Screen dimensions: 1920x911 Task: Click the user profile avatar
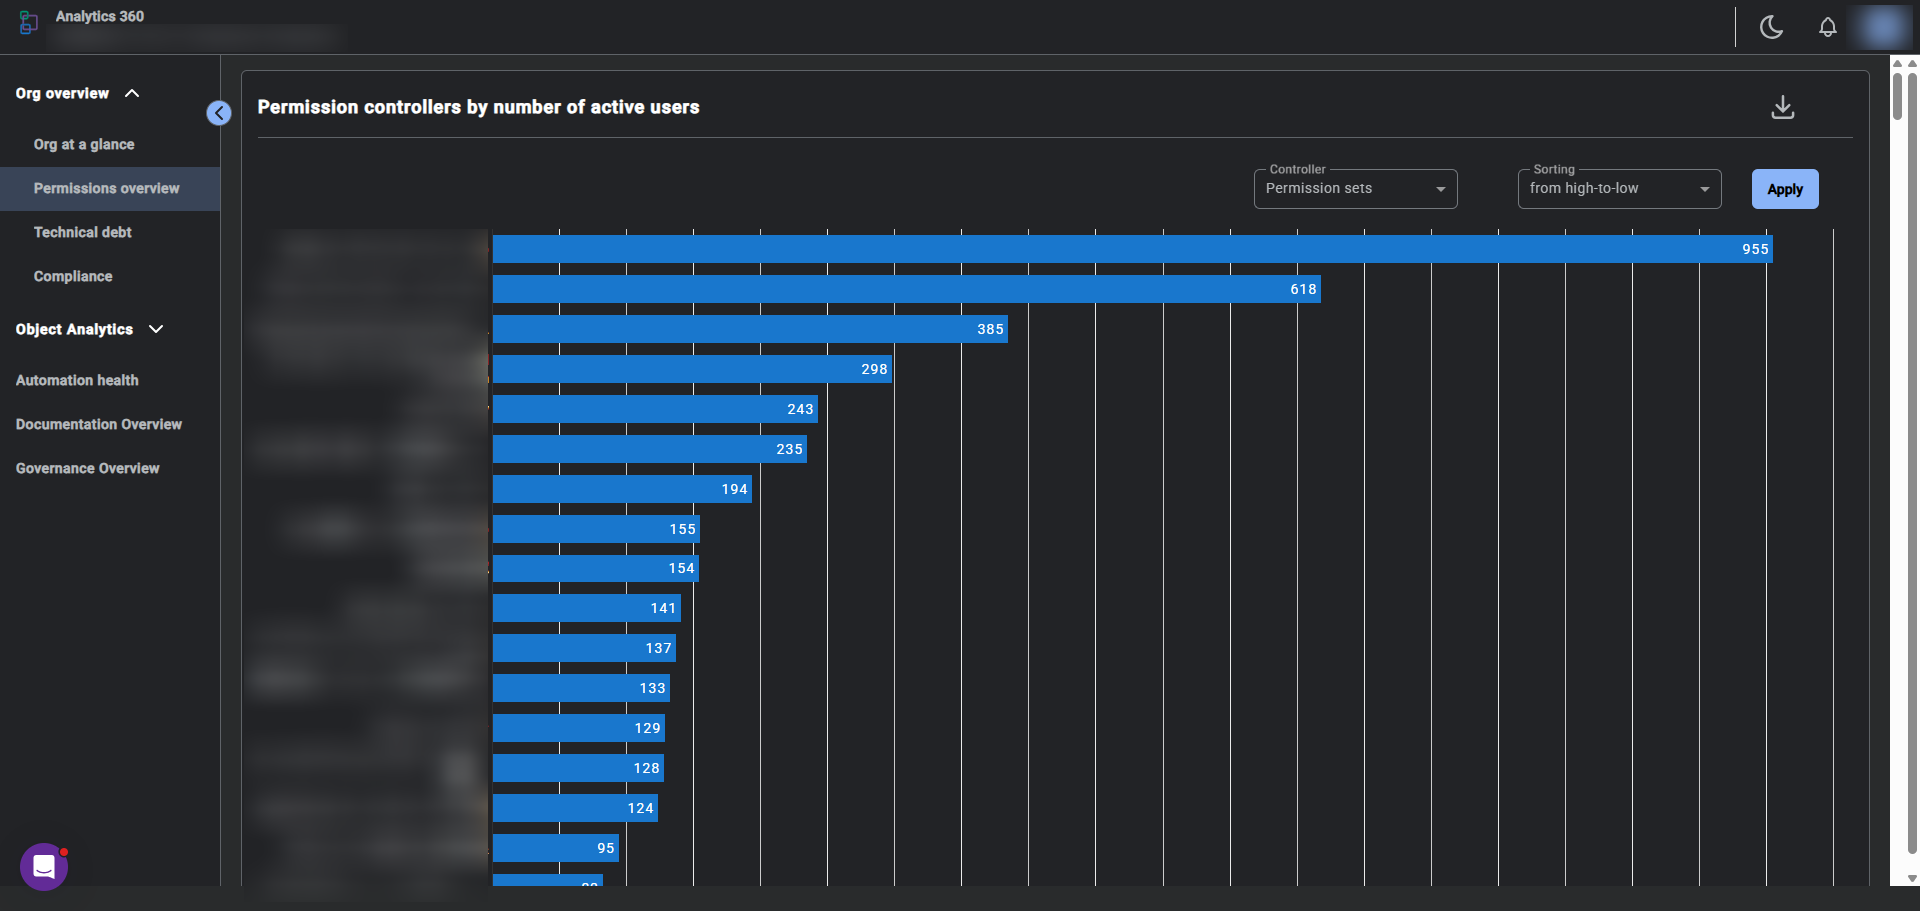pyautogui.click(x=1881, y=27)
